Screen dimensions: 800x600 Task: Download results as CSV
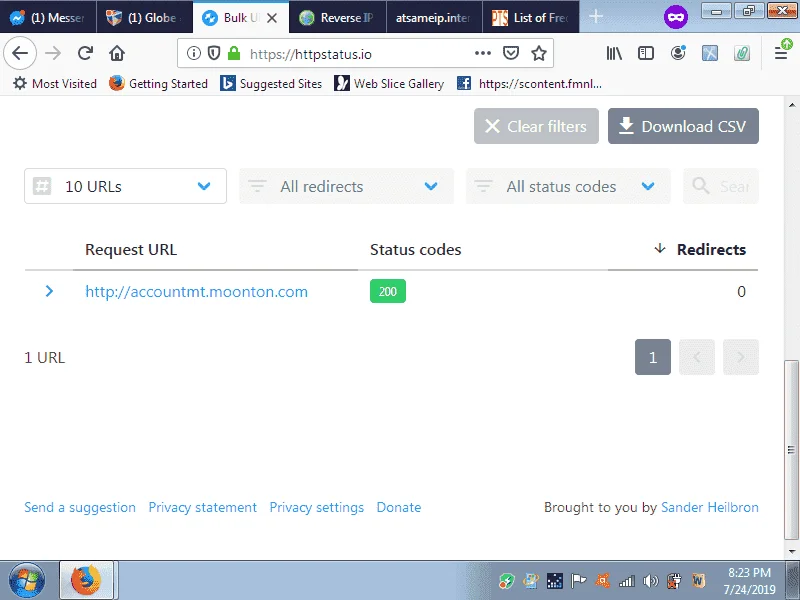[683, 126]
